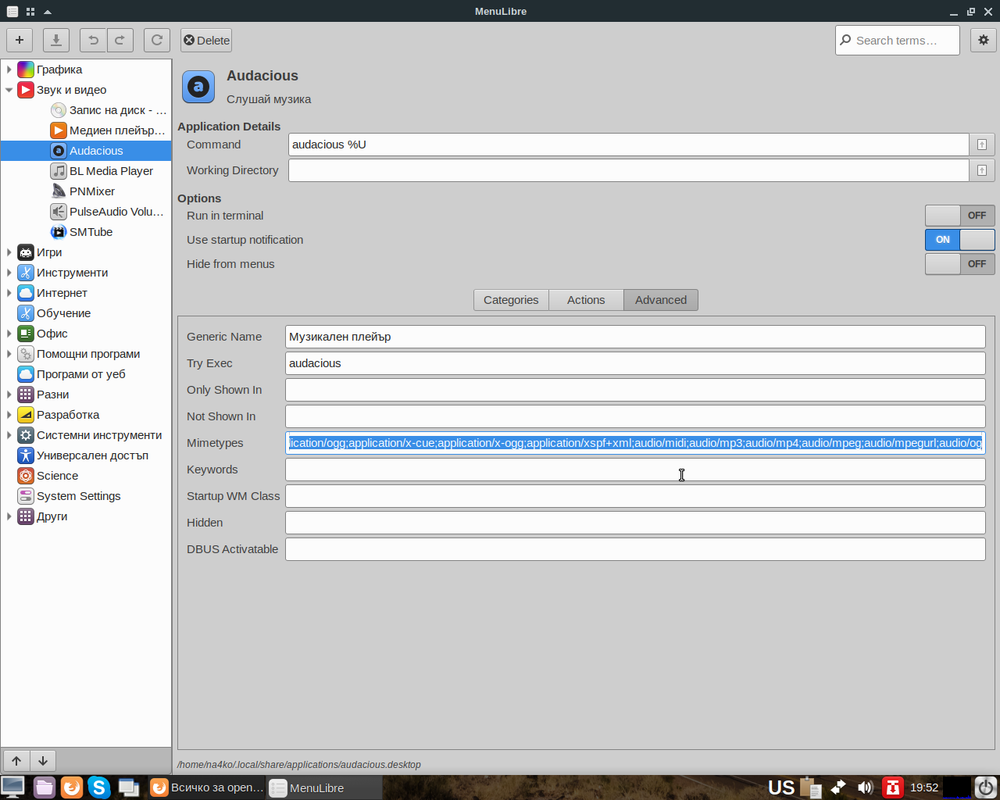Screen dimensions: 1000x800
Task: Expand the Графика category
Action: click(9, 70)
